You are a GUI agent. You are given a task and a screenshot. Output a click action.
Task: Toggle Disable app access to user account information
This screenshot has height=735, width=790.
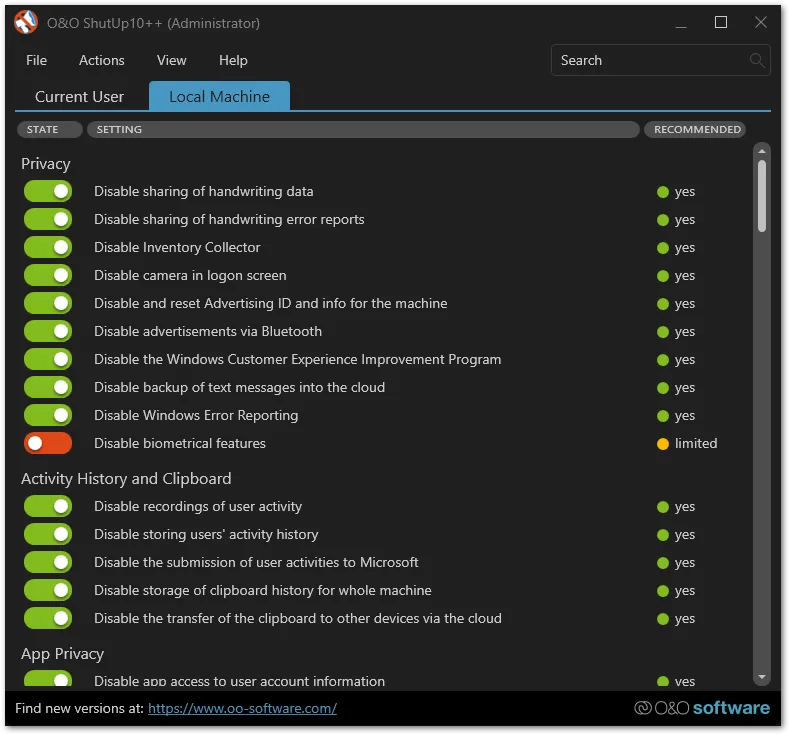[x=48, y=679]
